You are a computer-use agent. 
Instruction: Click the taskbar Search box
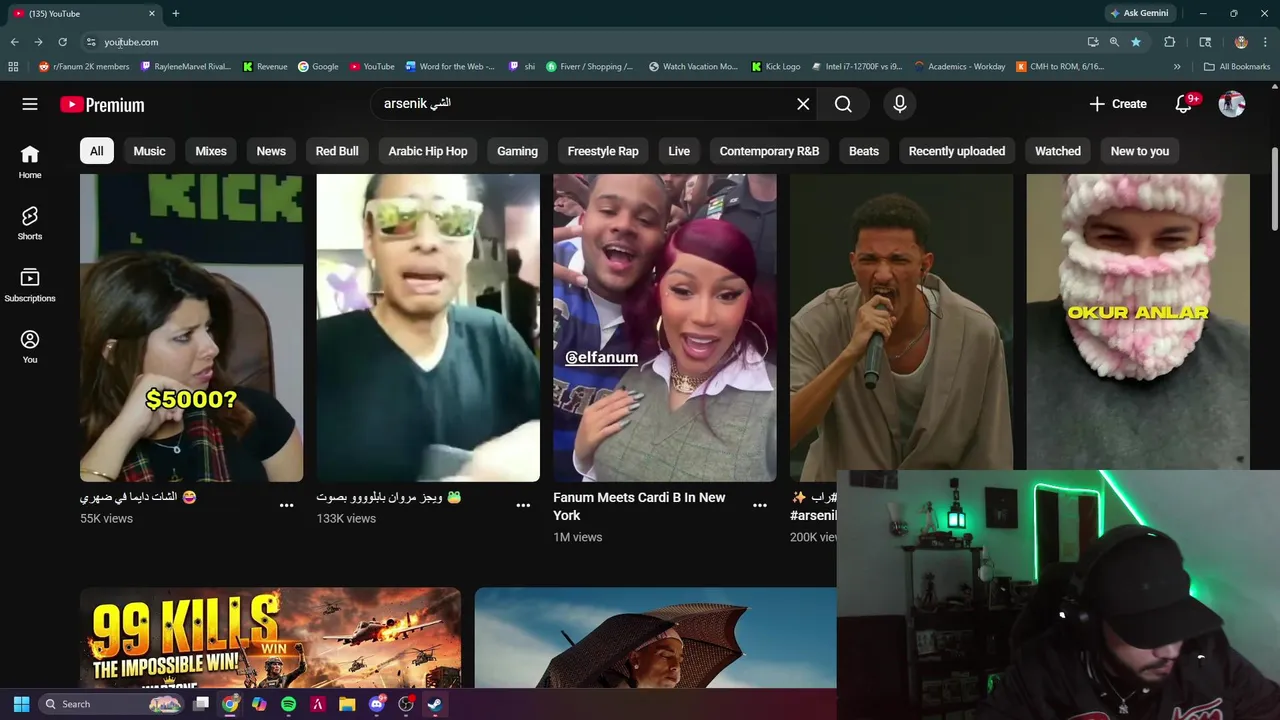coord(111,704)
